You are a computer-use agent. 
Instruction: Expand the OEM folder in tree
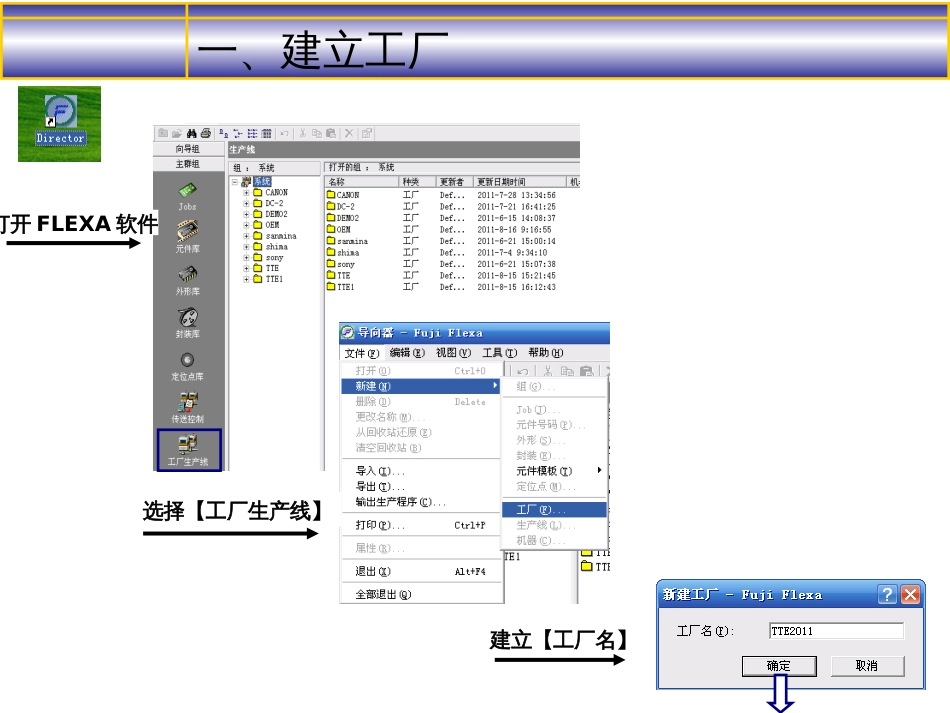point(247,225)
